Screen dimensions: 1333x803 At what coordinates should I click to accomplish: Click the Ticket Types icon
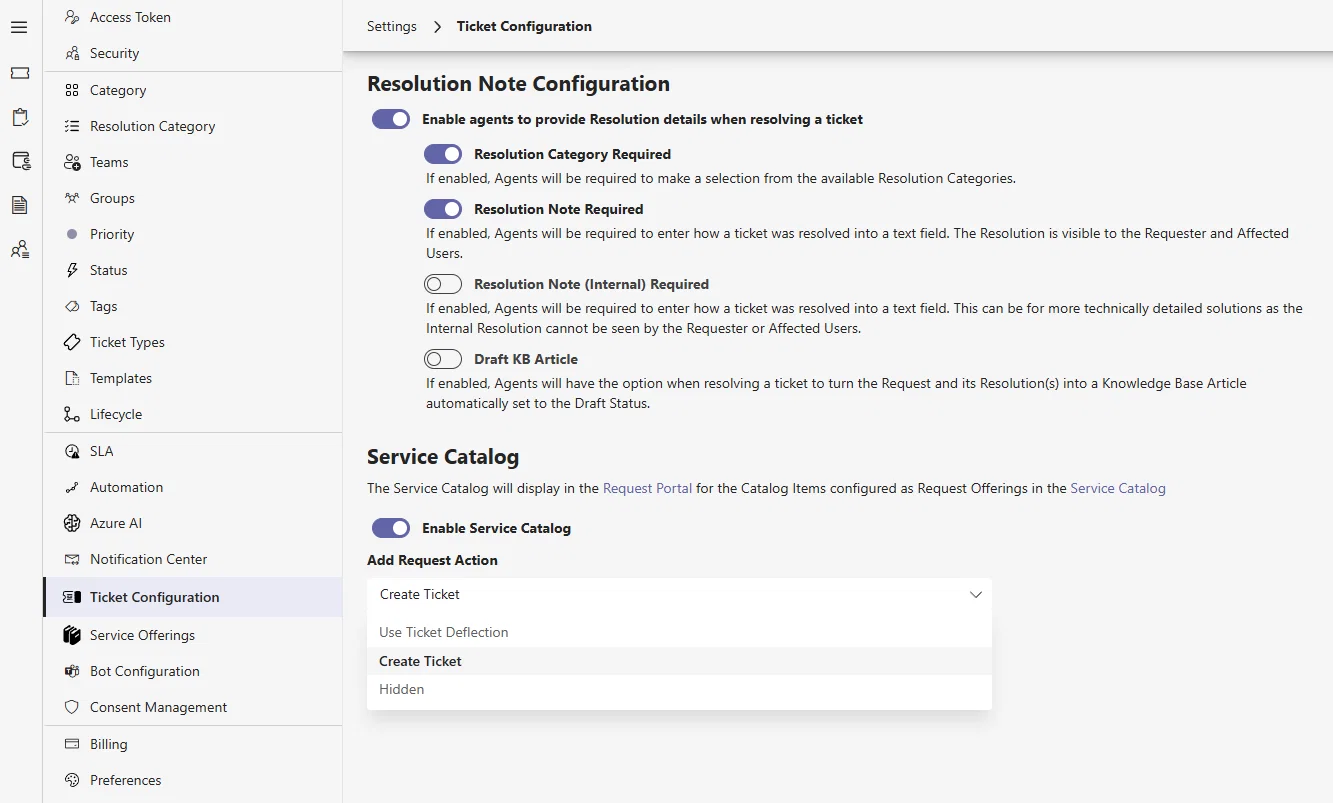click(x=72, y=342)
